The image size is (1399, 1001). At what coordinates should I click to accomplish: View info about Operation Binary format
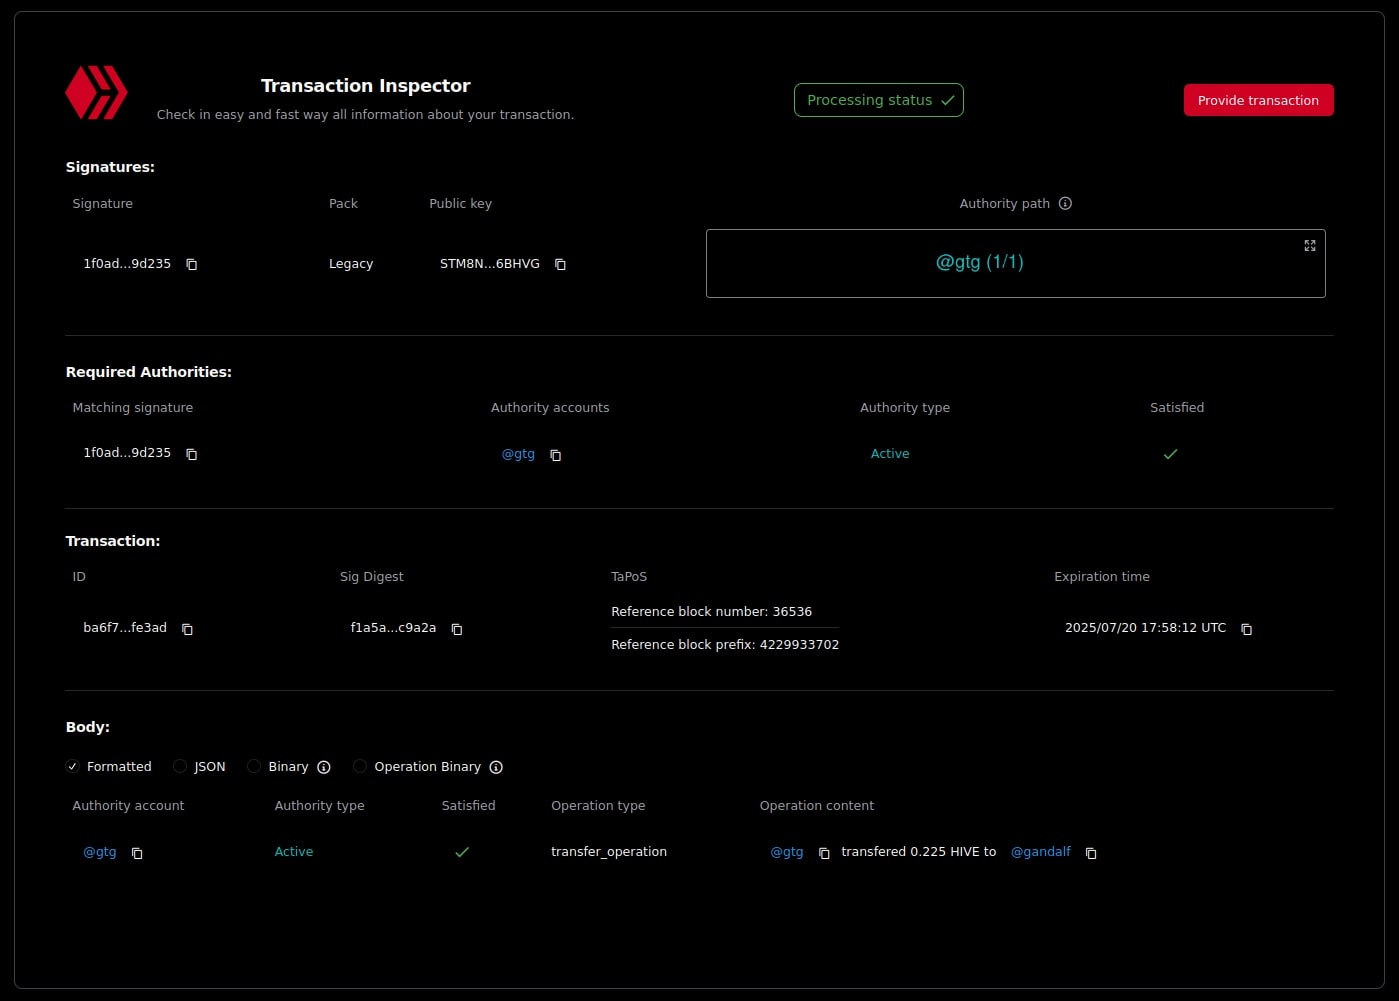click(x=496, y=766)
